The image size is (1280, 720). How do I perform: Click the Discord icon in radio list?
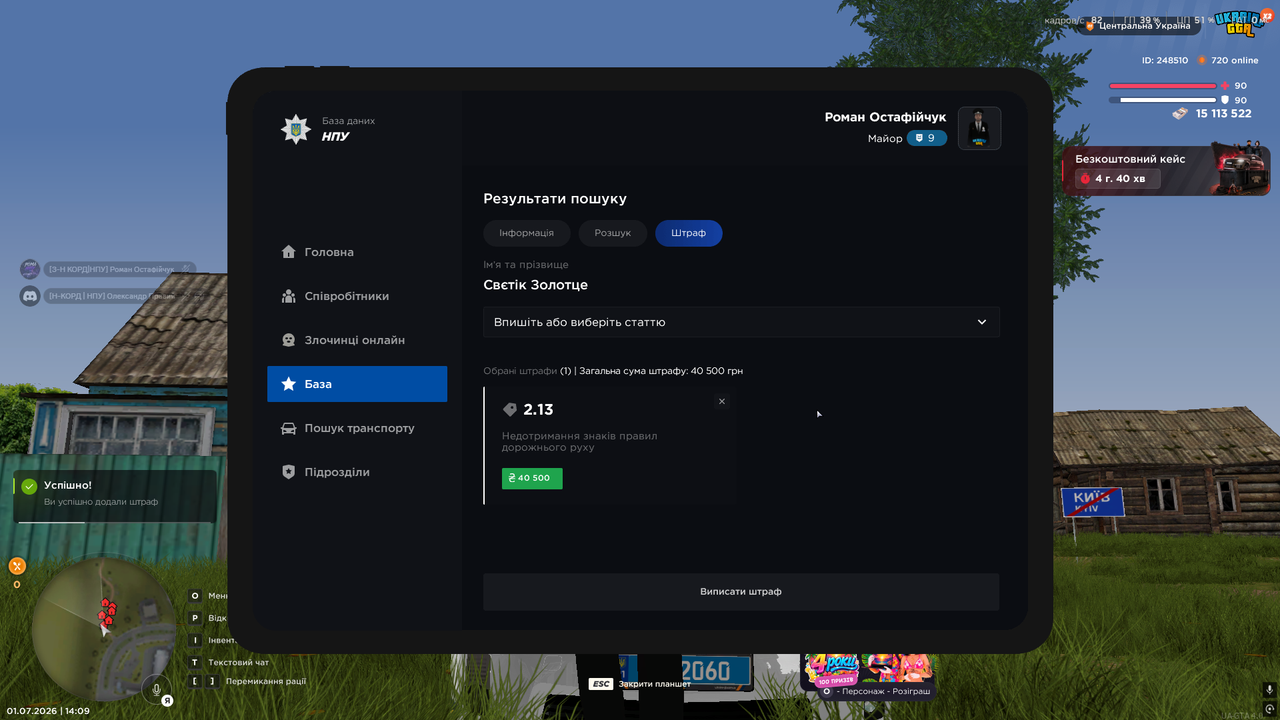30,296
